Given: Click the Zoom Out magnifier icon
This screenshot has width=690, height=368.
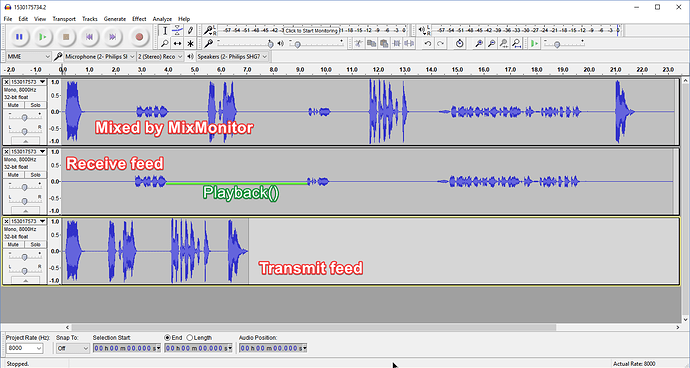Looking at the screenshot, I should tap(492, 43).
